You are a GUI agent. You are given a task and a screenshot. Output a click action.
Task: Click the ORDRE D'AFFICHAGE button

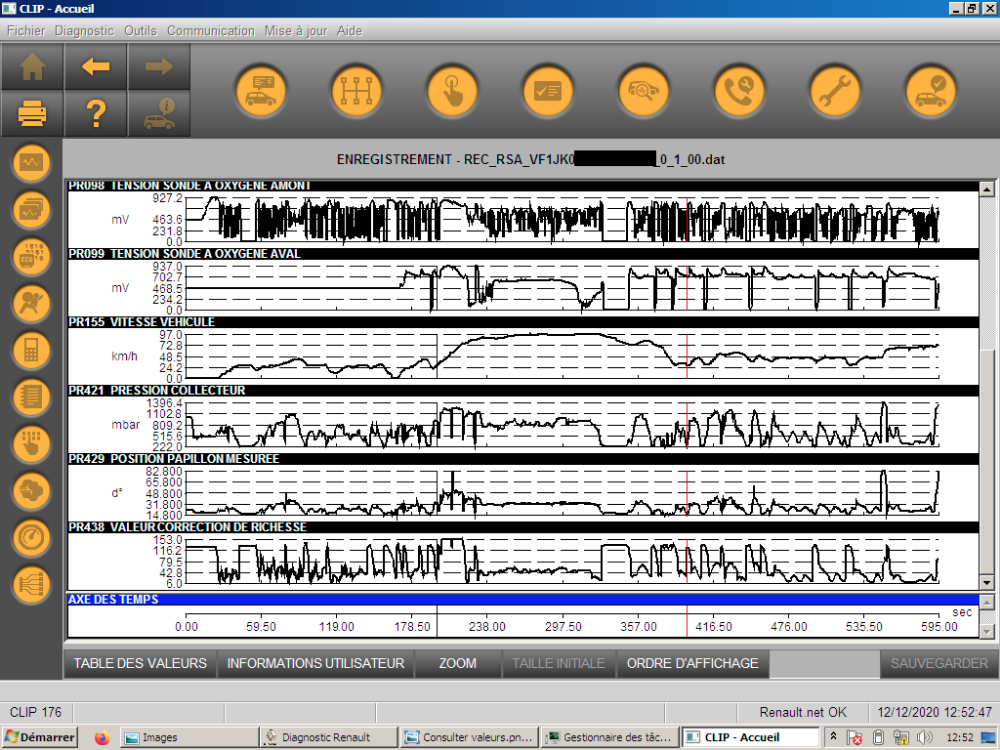tap(692, 663)
